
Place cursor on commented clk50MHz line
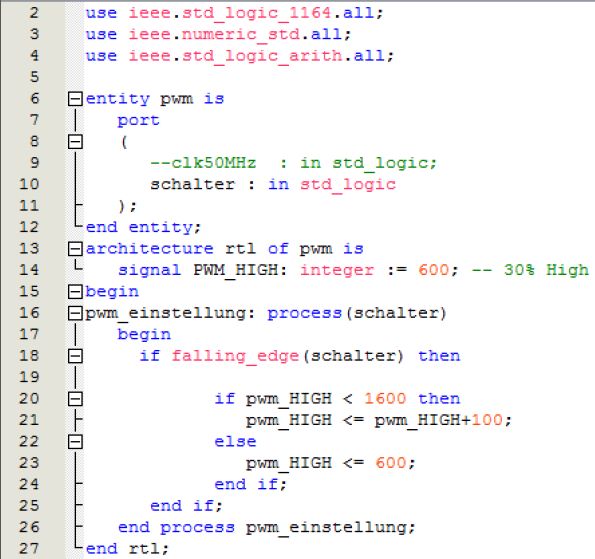pyautogui.click(x=294, y=163)
